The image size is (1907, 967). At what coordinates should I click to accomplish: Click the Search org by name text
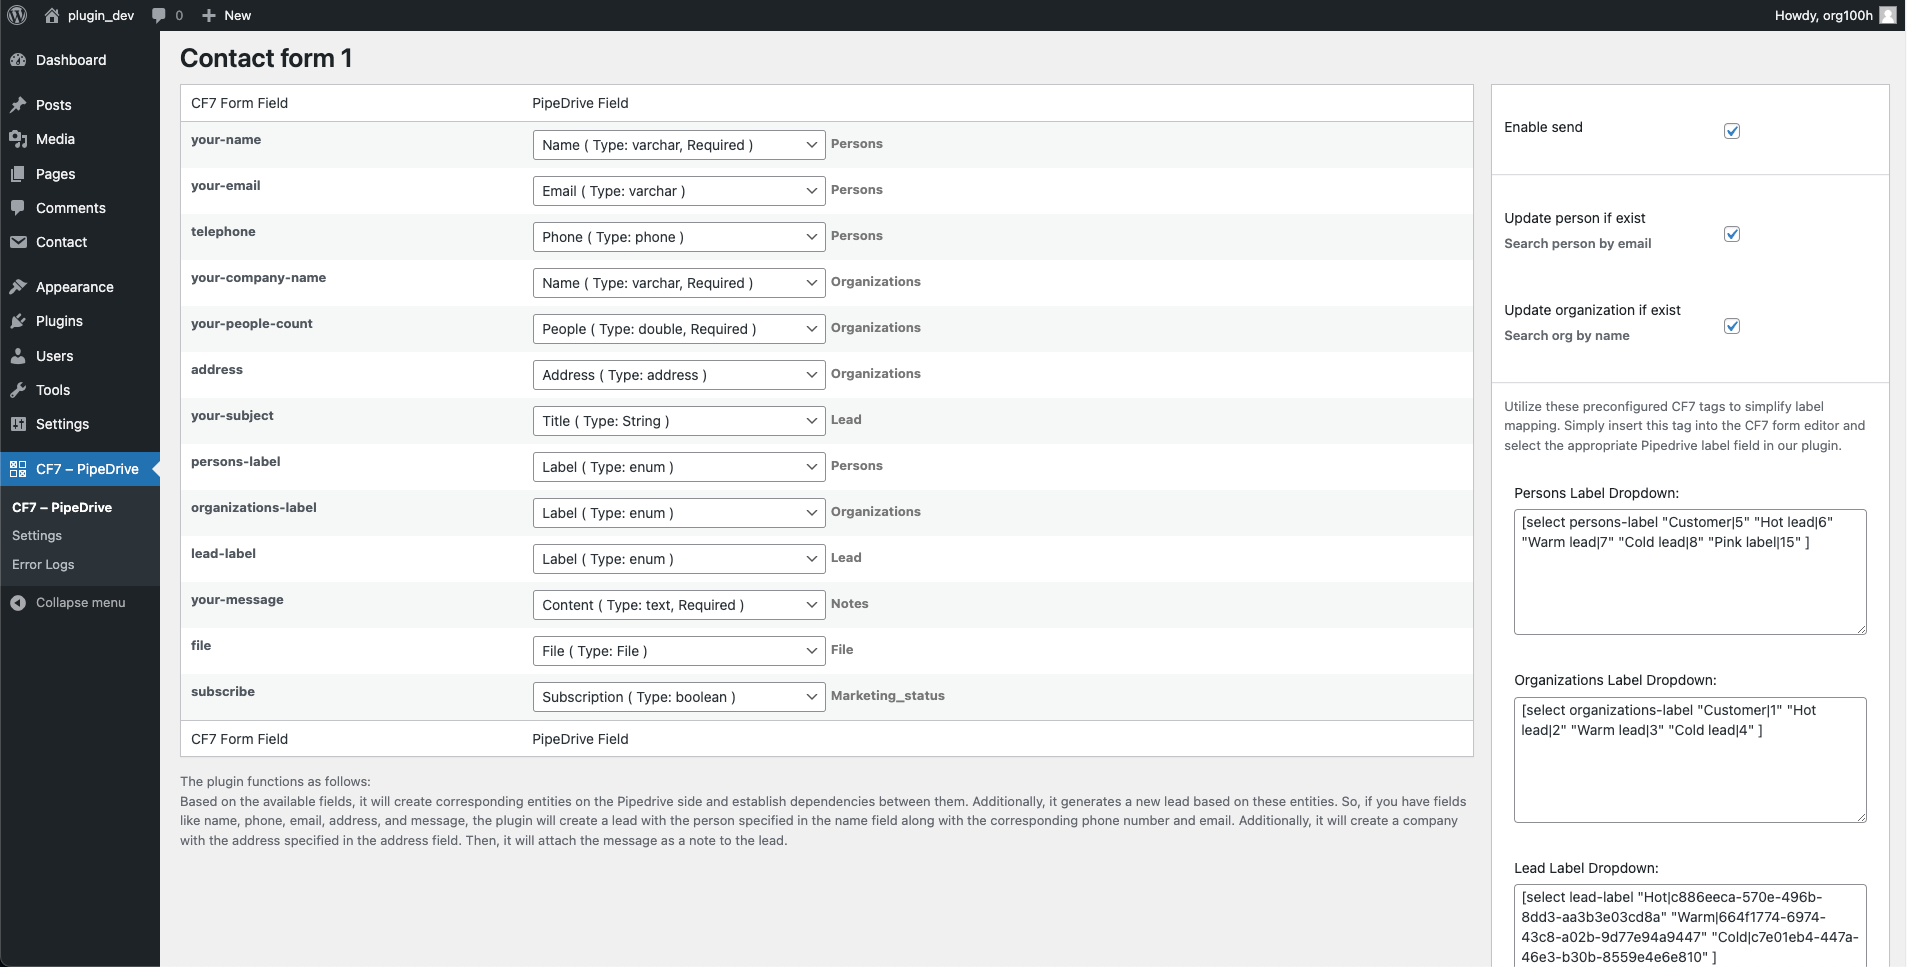tap(1567, 336)
